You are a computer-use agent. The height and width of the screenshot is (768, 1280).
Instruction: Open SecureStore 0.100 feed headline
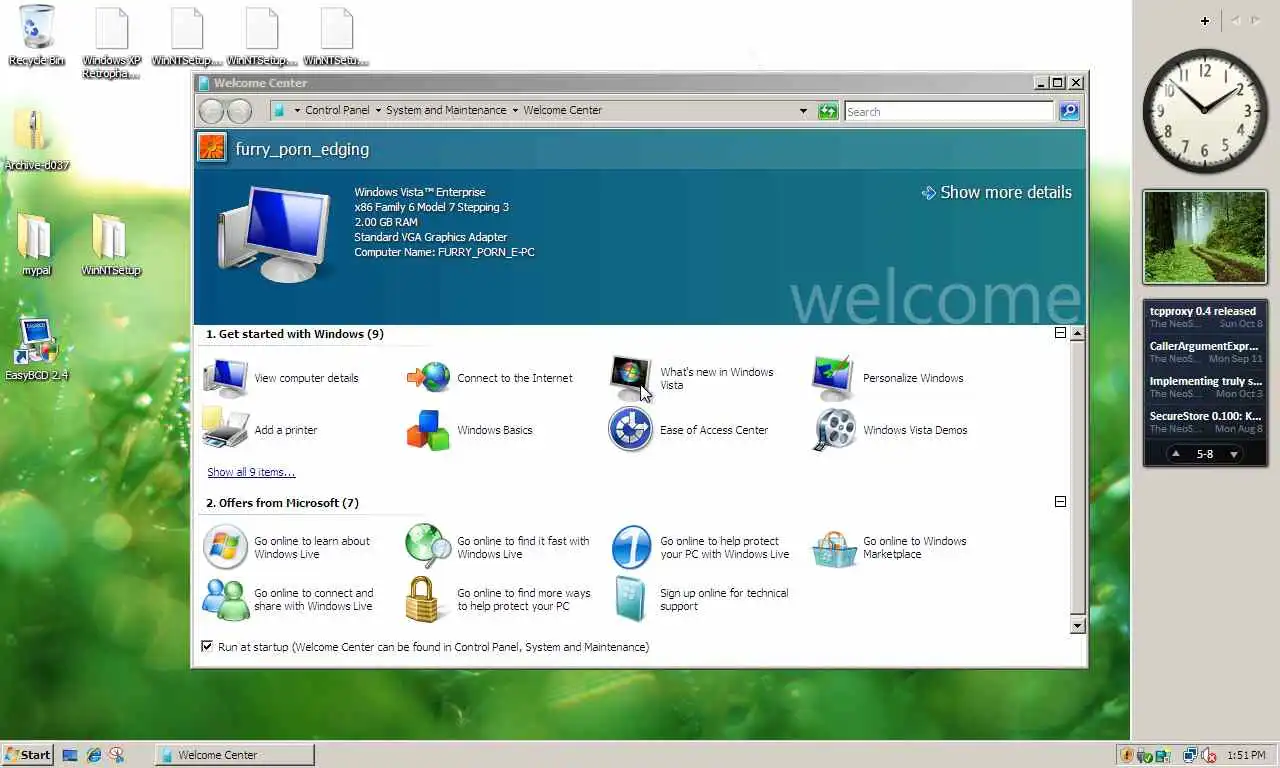click(x=1205, y=421)
